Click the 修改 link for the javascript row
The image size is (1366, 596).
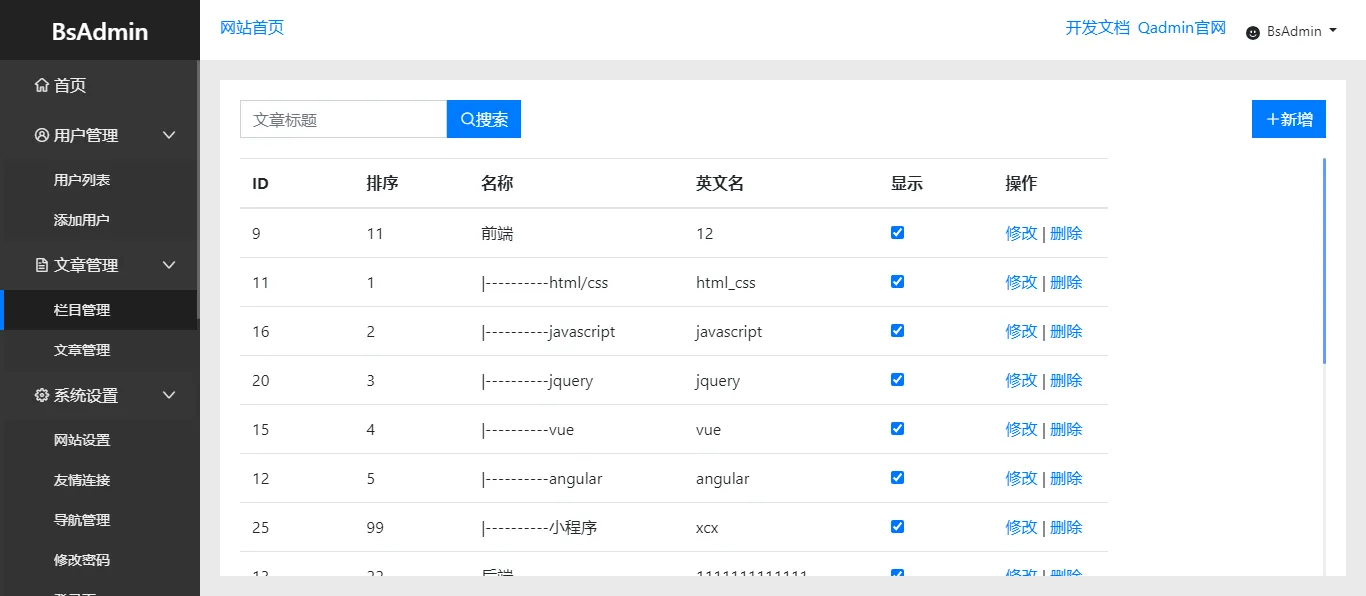[x=1020, y=330]
